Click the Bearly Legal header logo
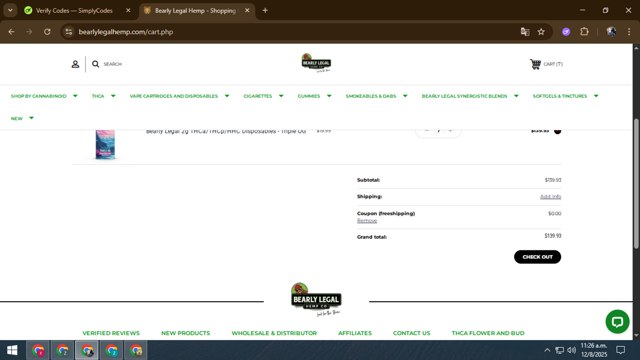Image resolution: width=640 pixels, height=360 pixels. (316, 63)
